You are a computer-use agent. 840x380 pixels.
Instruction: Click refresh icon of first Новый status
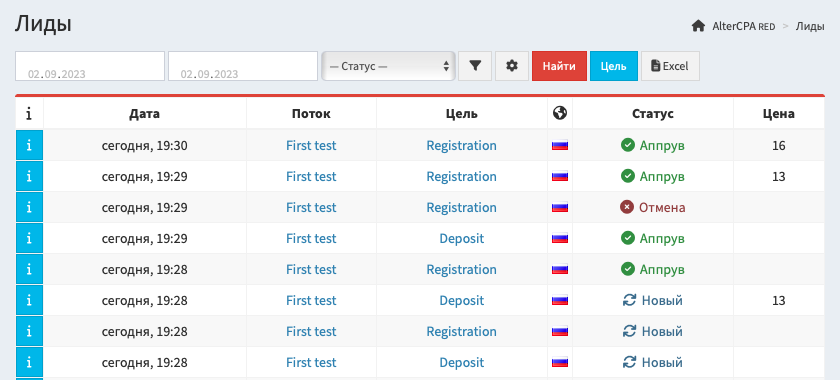coord(629,300)
